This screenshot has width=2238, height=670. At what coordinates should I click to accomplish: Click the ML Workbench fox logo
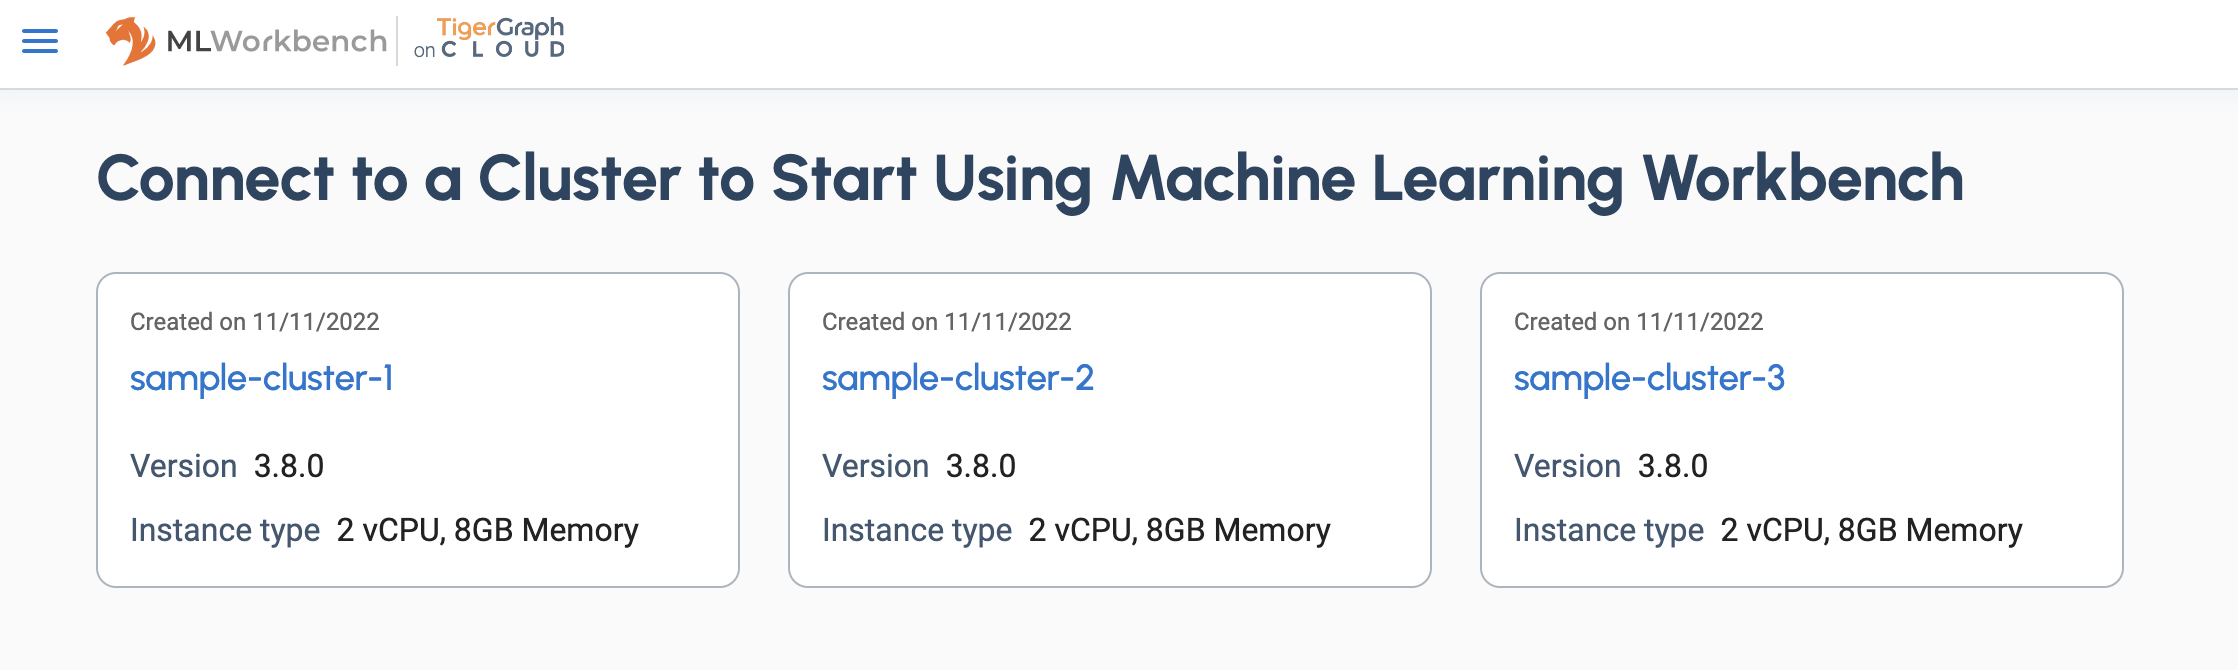pos(131,40)
